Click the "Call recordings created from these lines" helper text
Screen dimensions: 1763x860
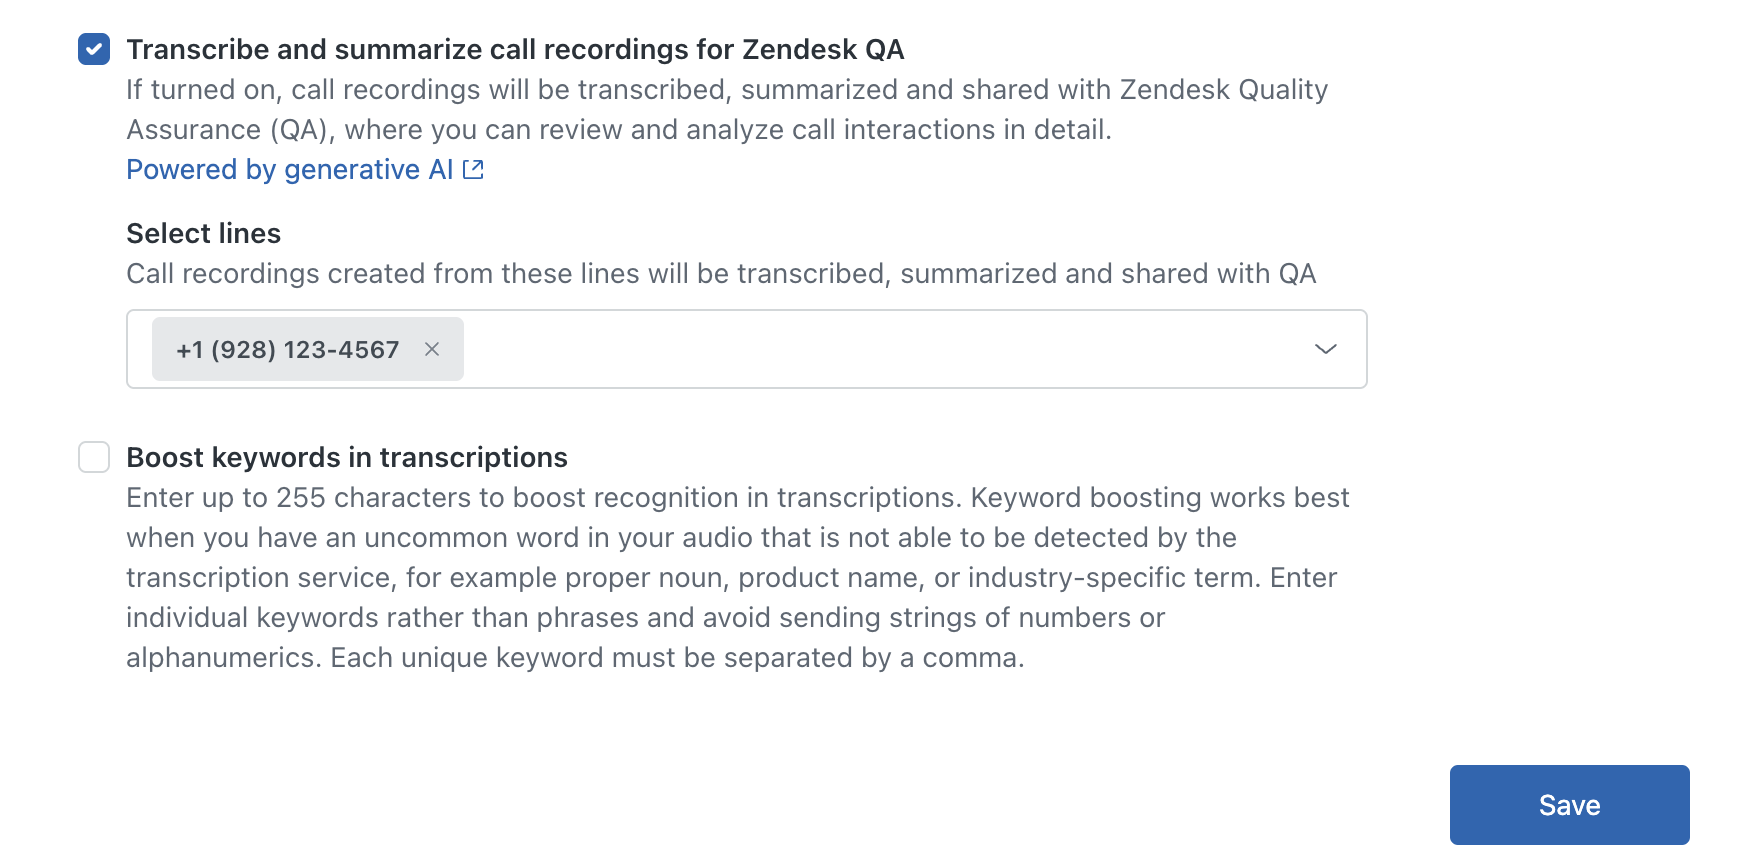[720, 274]
